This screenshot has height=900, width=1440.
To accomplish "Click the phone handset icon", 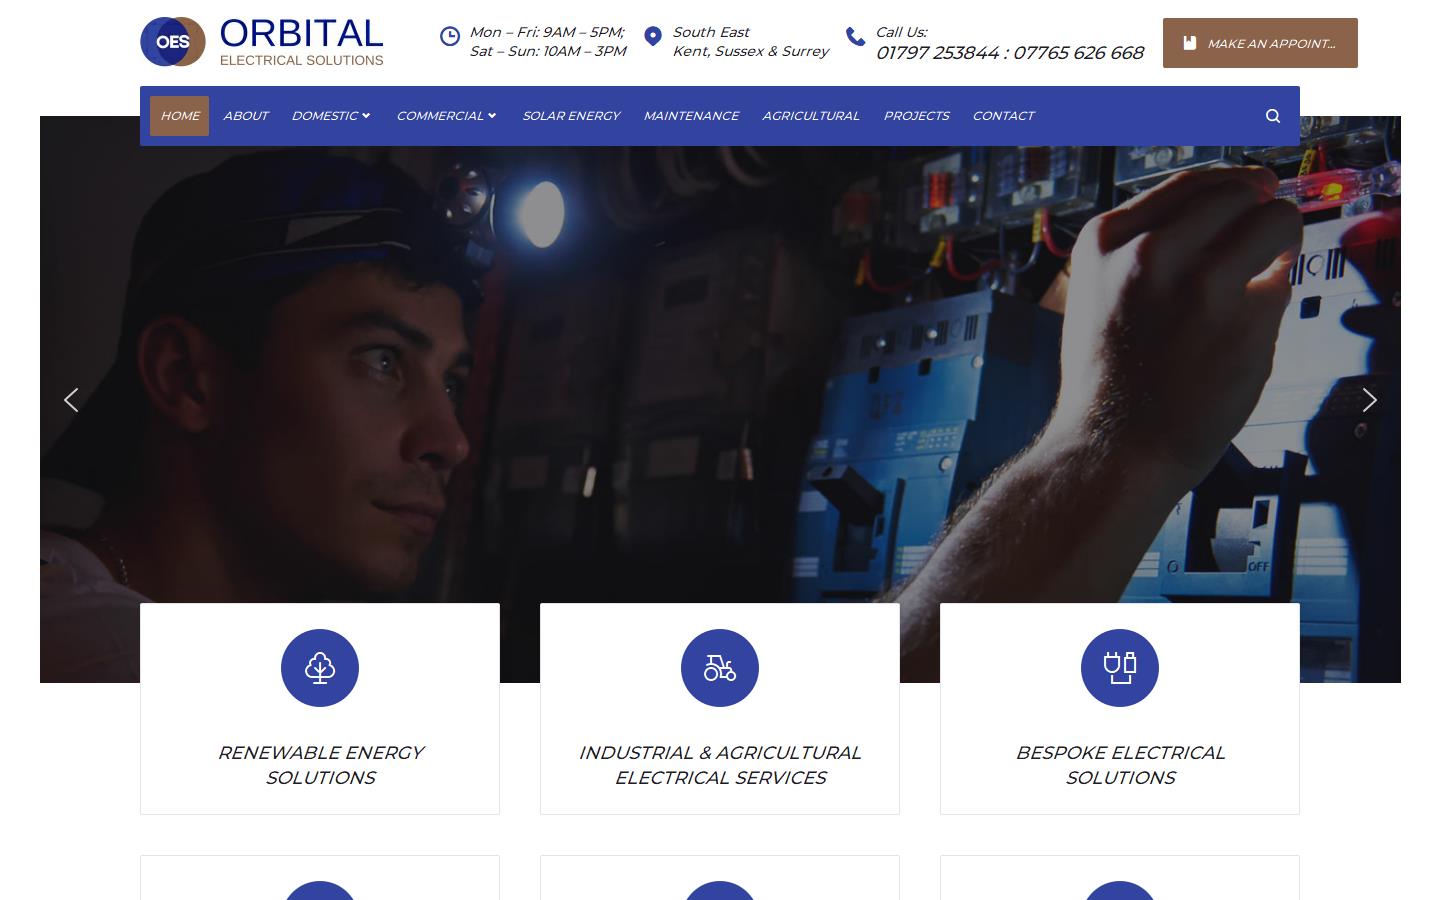I will 855,36.
